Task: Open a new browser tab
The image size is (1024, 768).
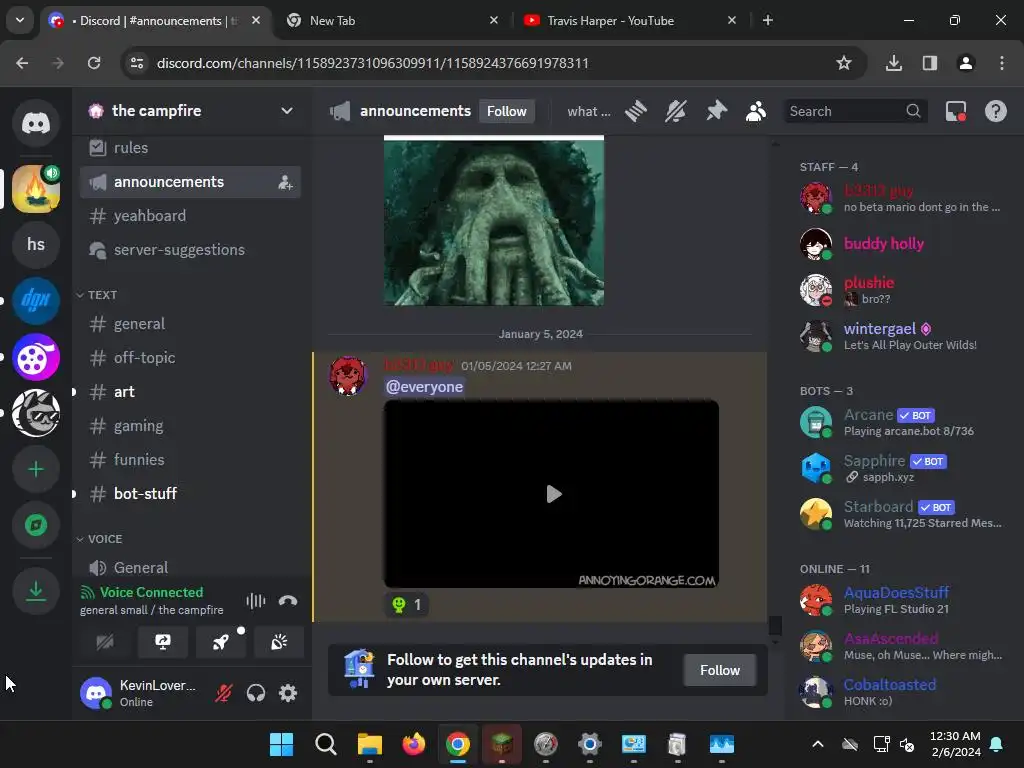Action: (x=768, y=20)
